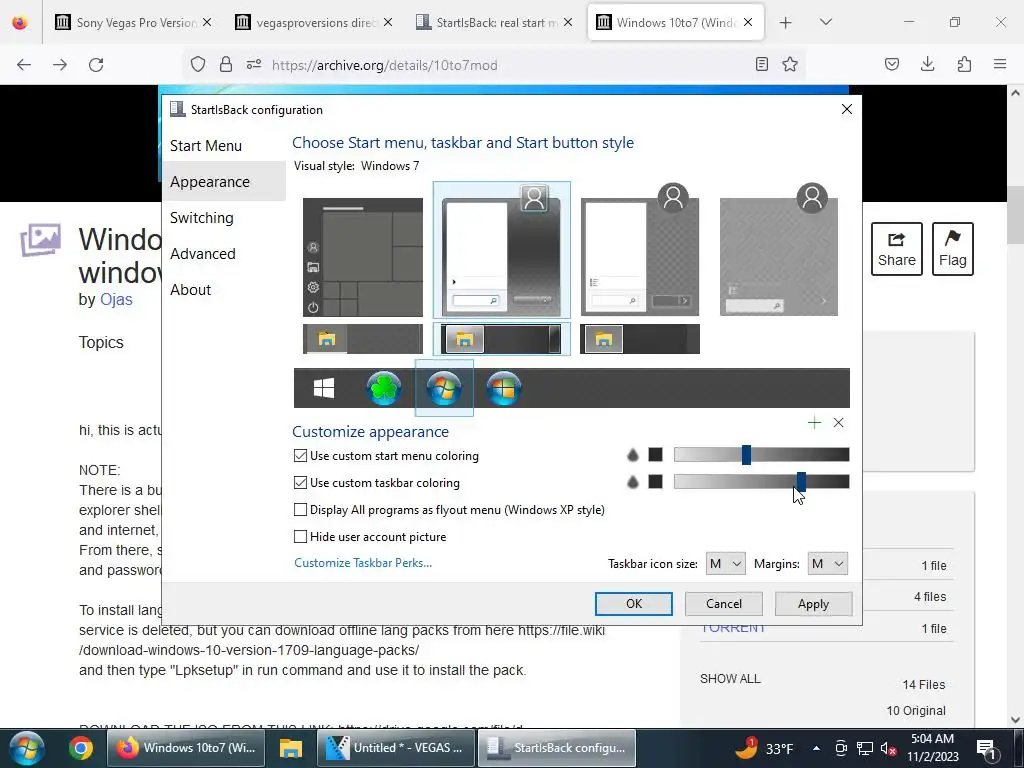Open Taskbar icon size dropdown
This screenshot has height=768, width=1024.
point(725,564)
